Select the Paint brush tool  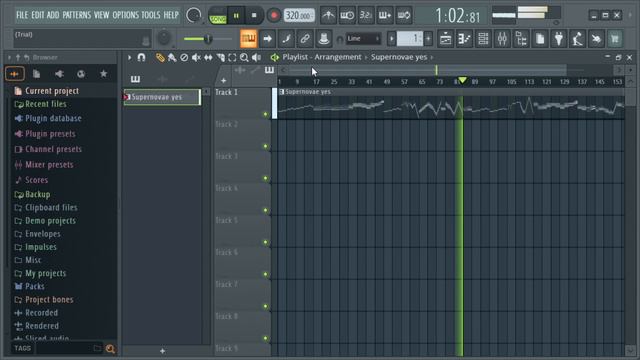click(x=172, y=58)
